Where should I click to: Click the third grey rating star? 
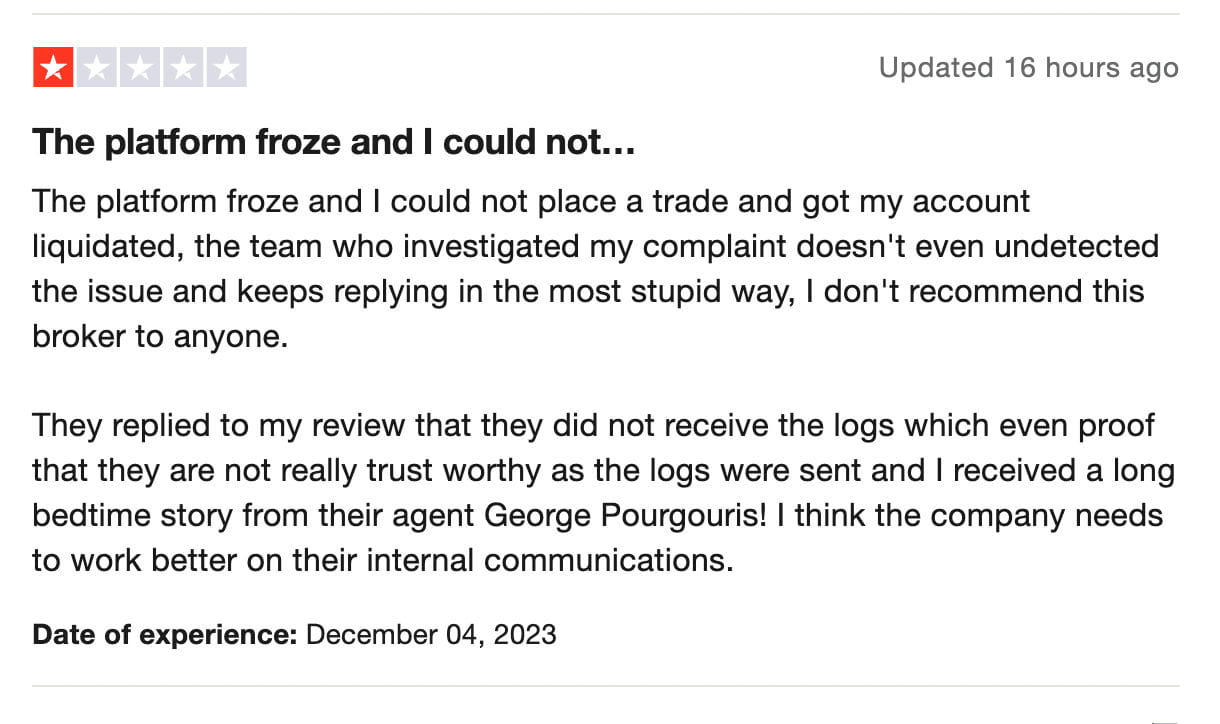point(140,68)
